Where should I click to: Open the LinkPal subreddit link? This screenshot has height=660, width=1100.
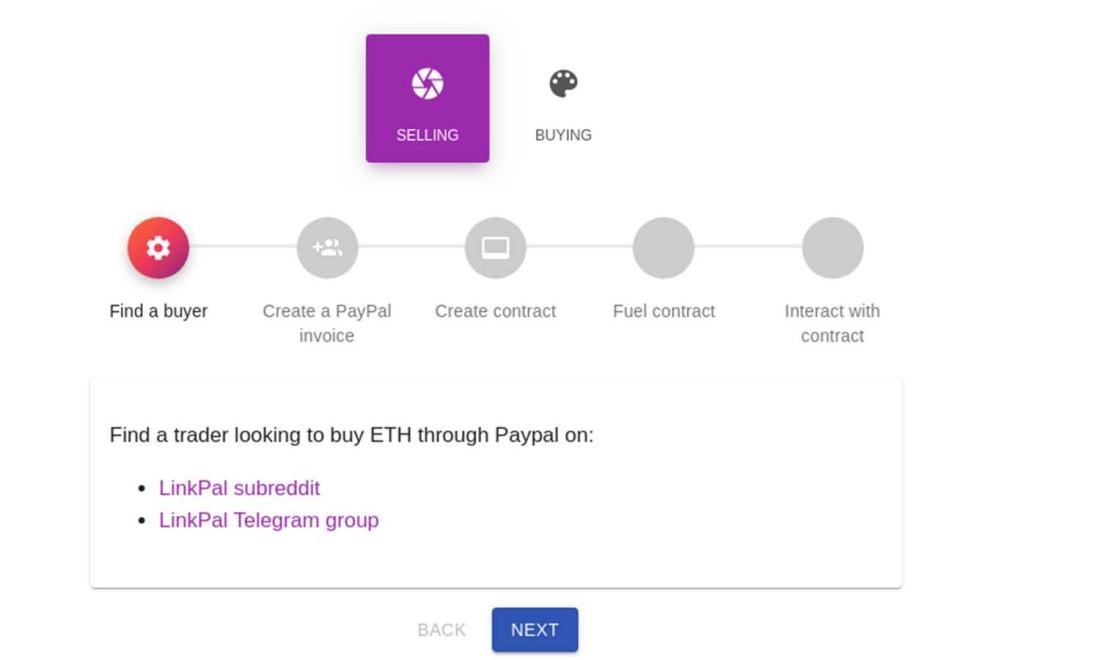point(240,488)
